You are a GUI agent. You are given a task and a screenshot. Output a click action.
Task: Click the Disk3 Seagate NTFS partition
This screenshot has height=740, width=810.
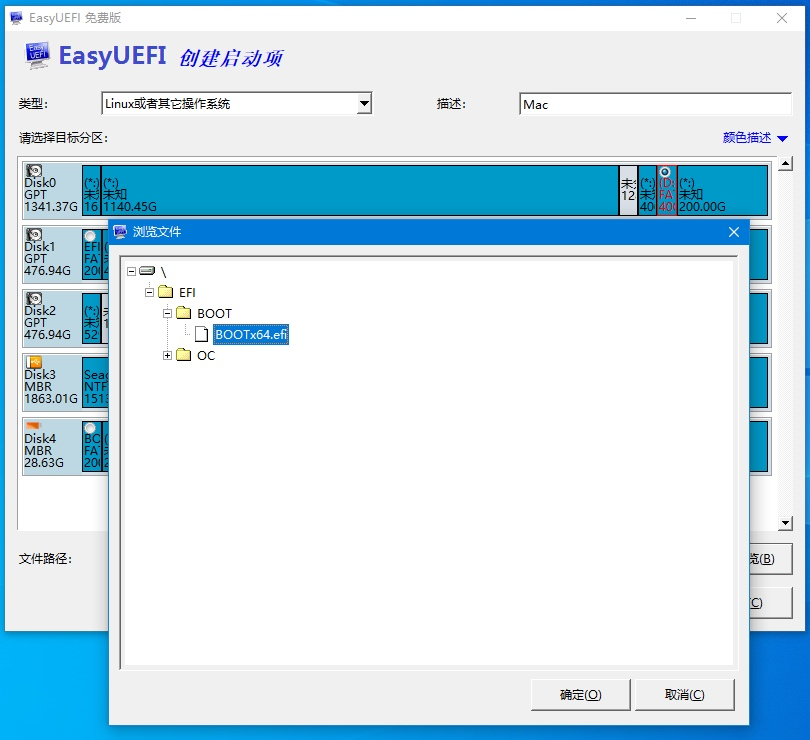click(96, 382)
